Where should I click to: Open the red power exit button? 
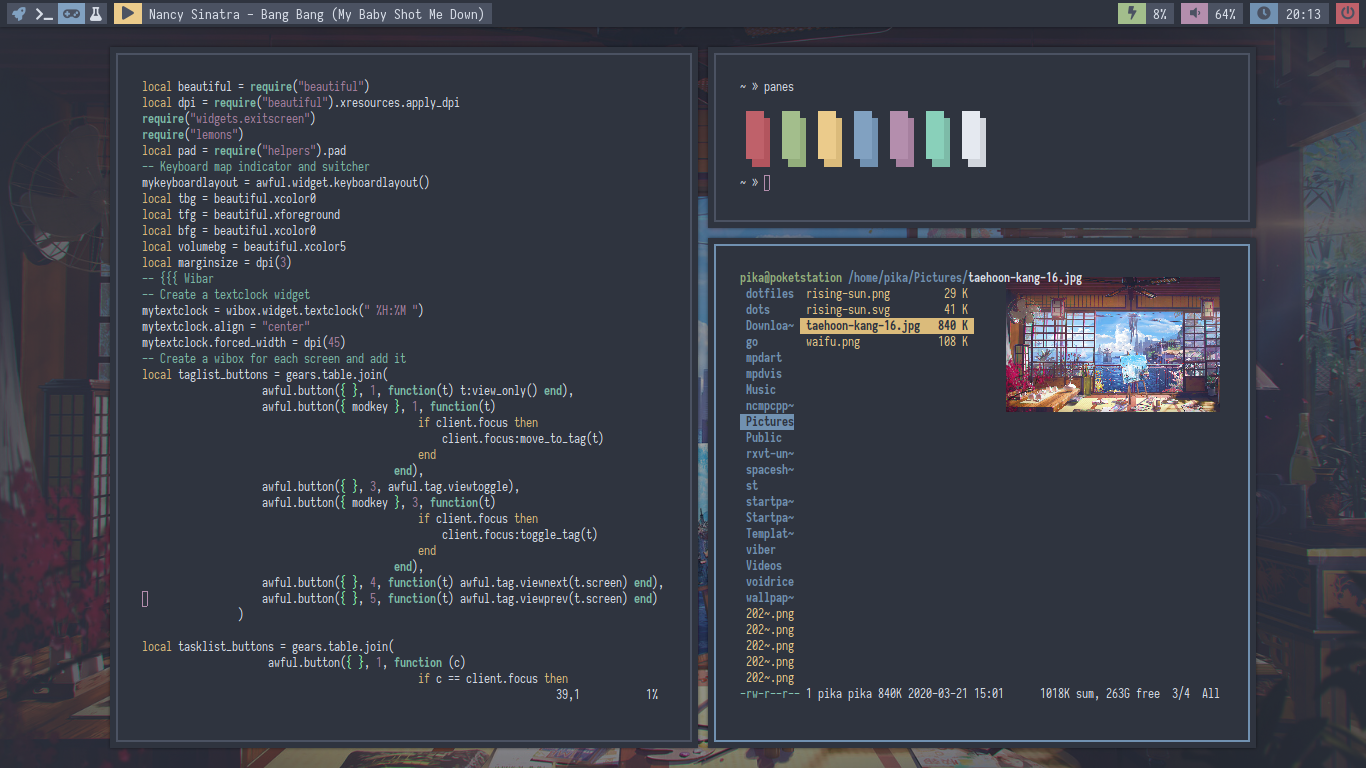point(1346,14)
